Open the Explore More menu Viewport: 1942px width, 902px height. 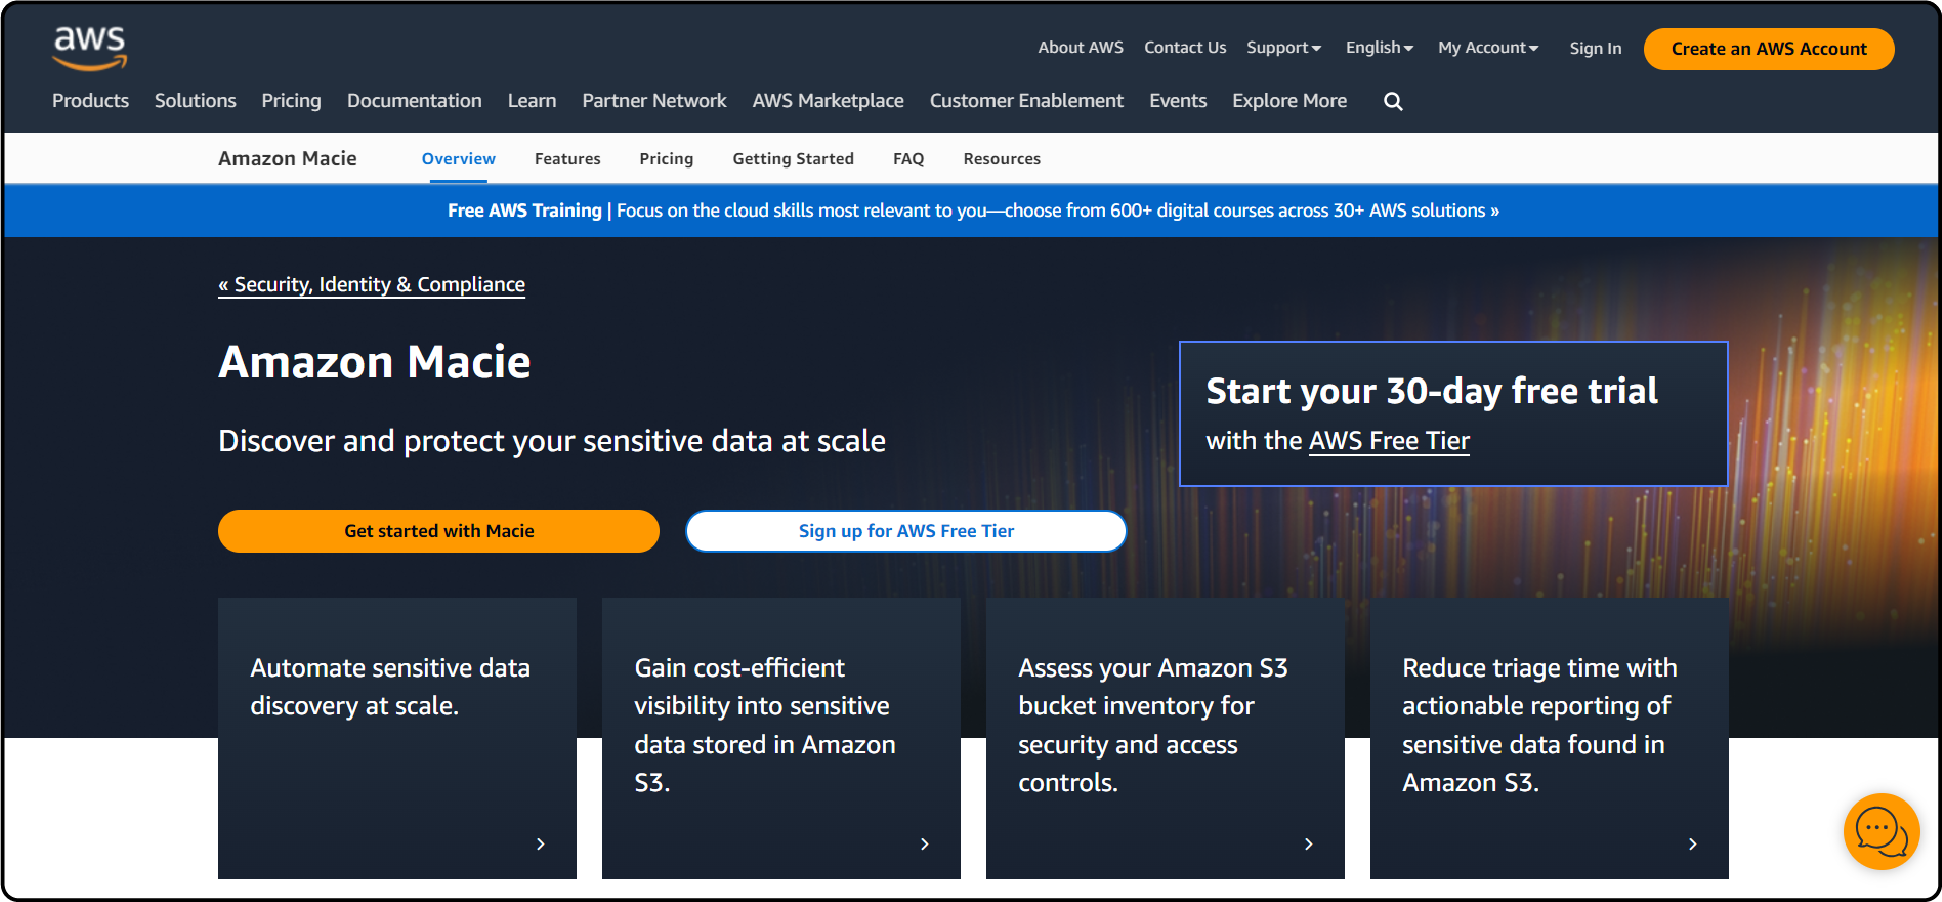1289,101
